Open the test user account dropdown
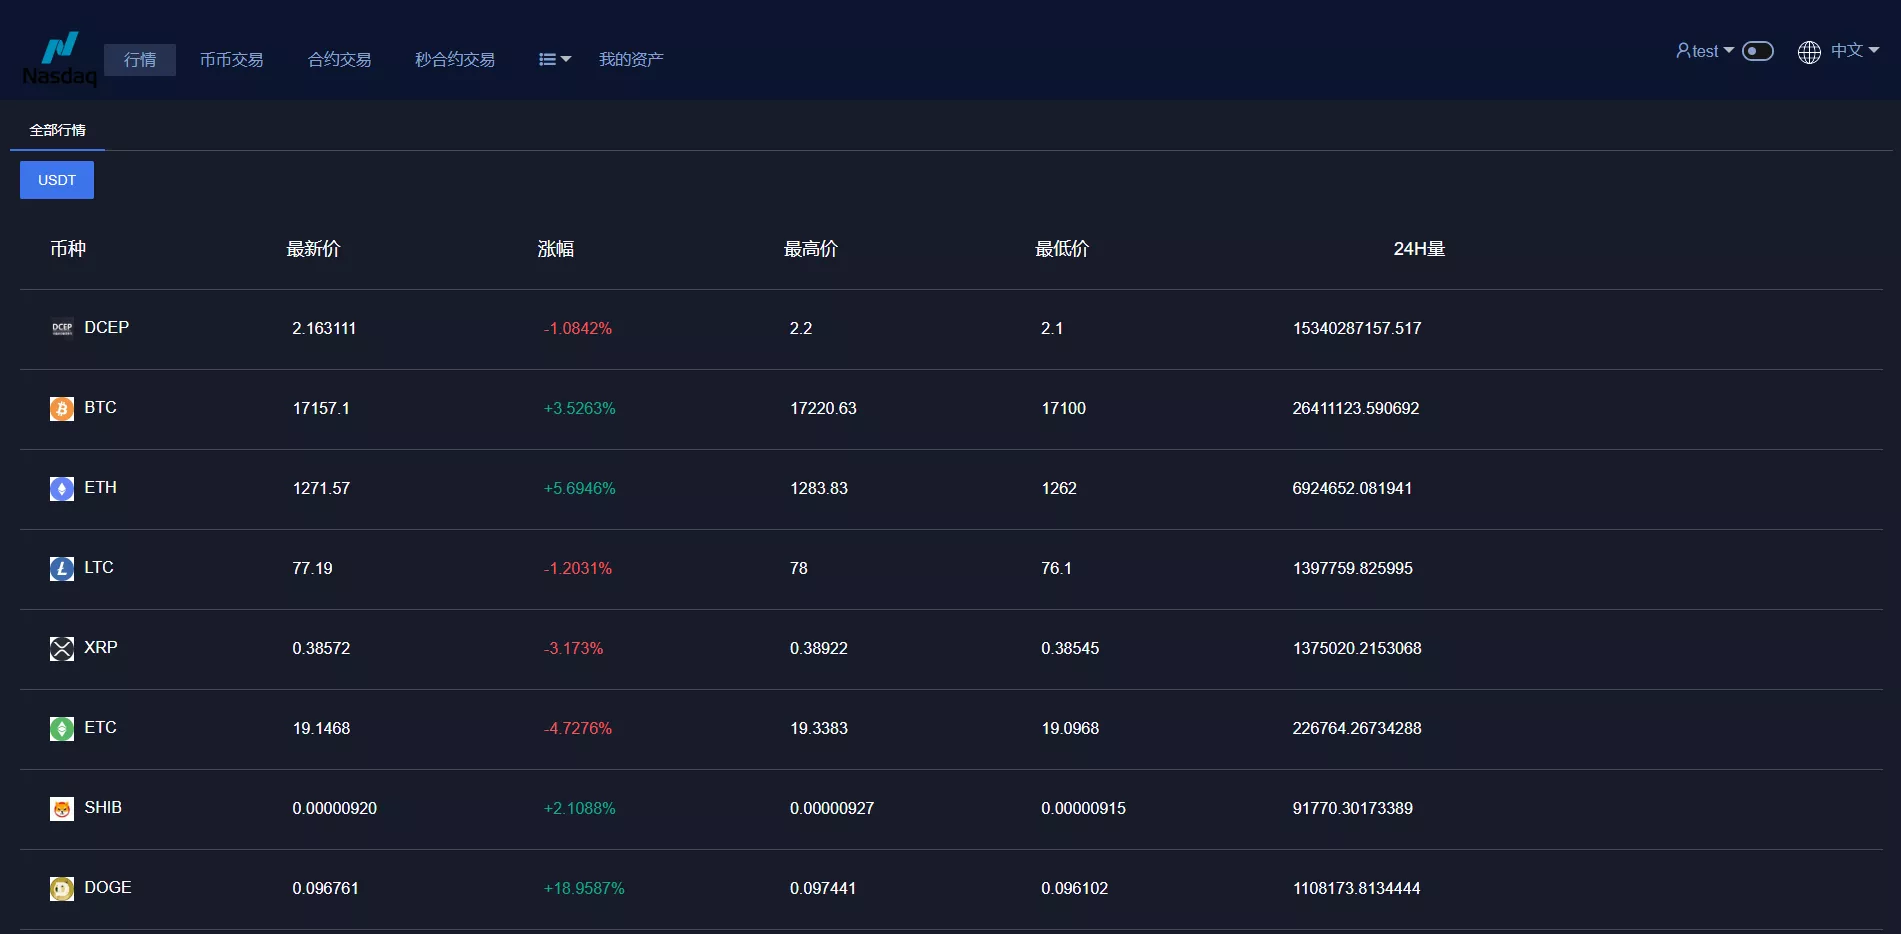 tap(1704, 51)
